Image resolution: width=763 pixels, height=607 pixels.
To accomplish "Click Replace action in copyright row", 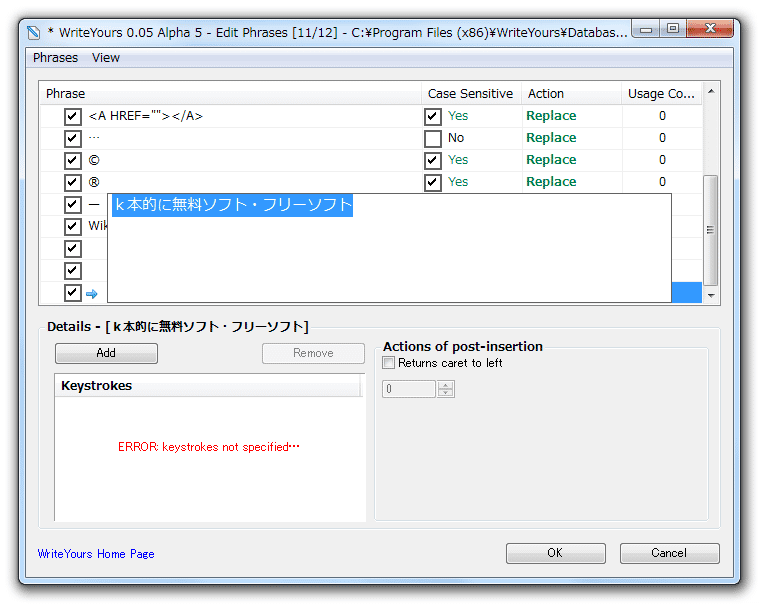I will (x=551, y=160).
